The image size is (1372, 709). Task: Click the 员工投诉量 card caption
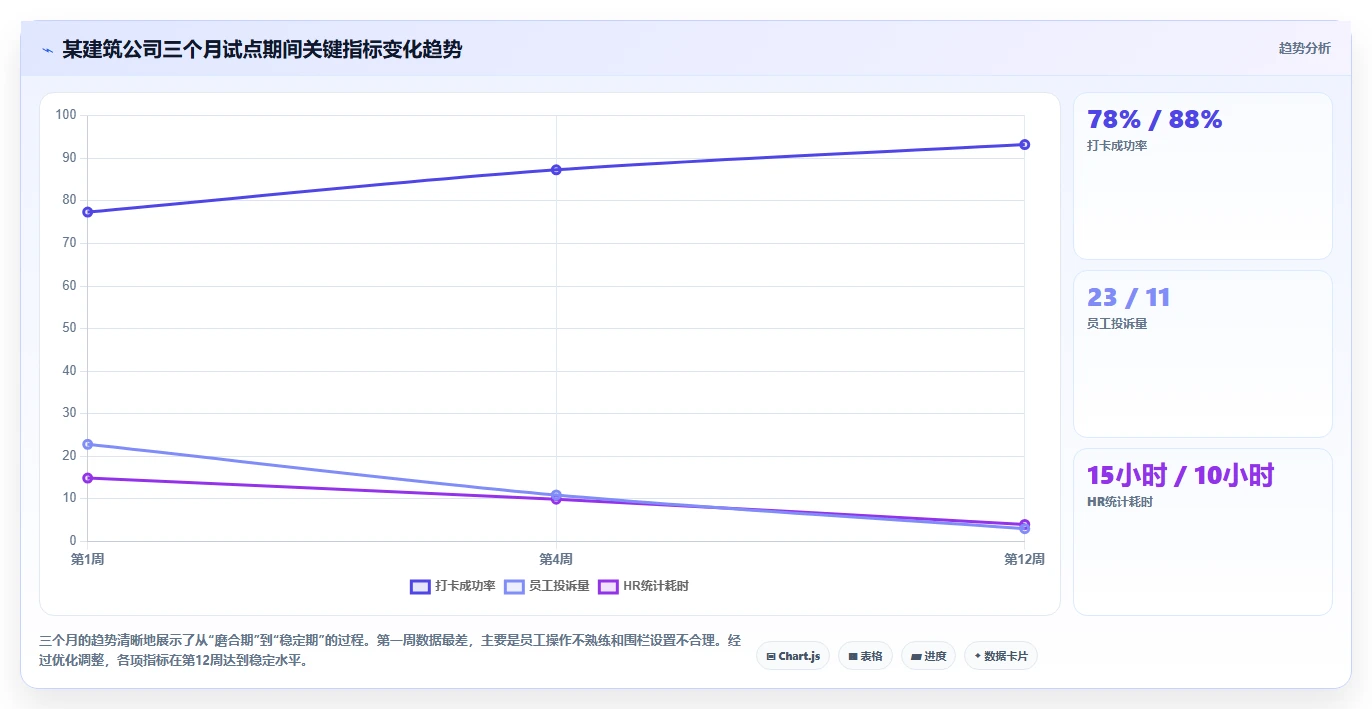pos(1117,324)
